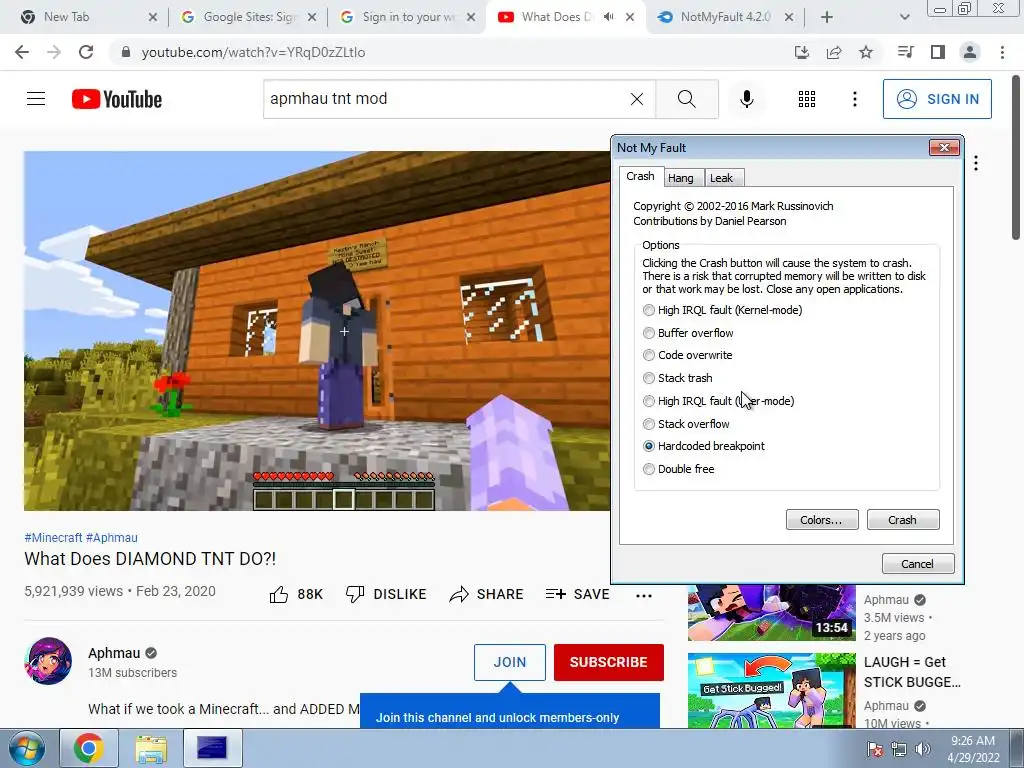Click the address bar URL
The image size is (1024, 768).
(x=253, y=52)
